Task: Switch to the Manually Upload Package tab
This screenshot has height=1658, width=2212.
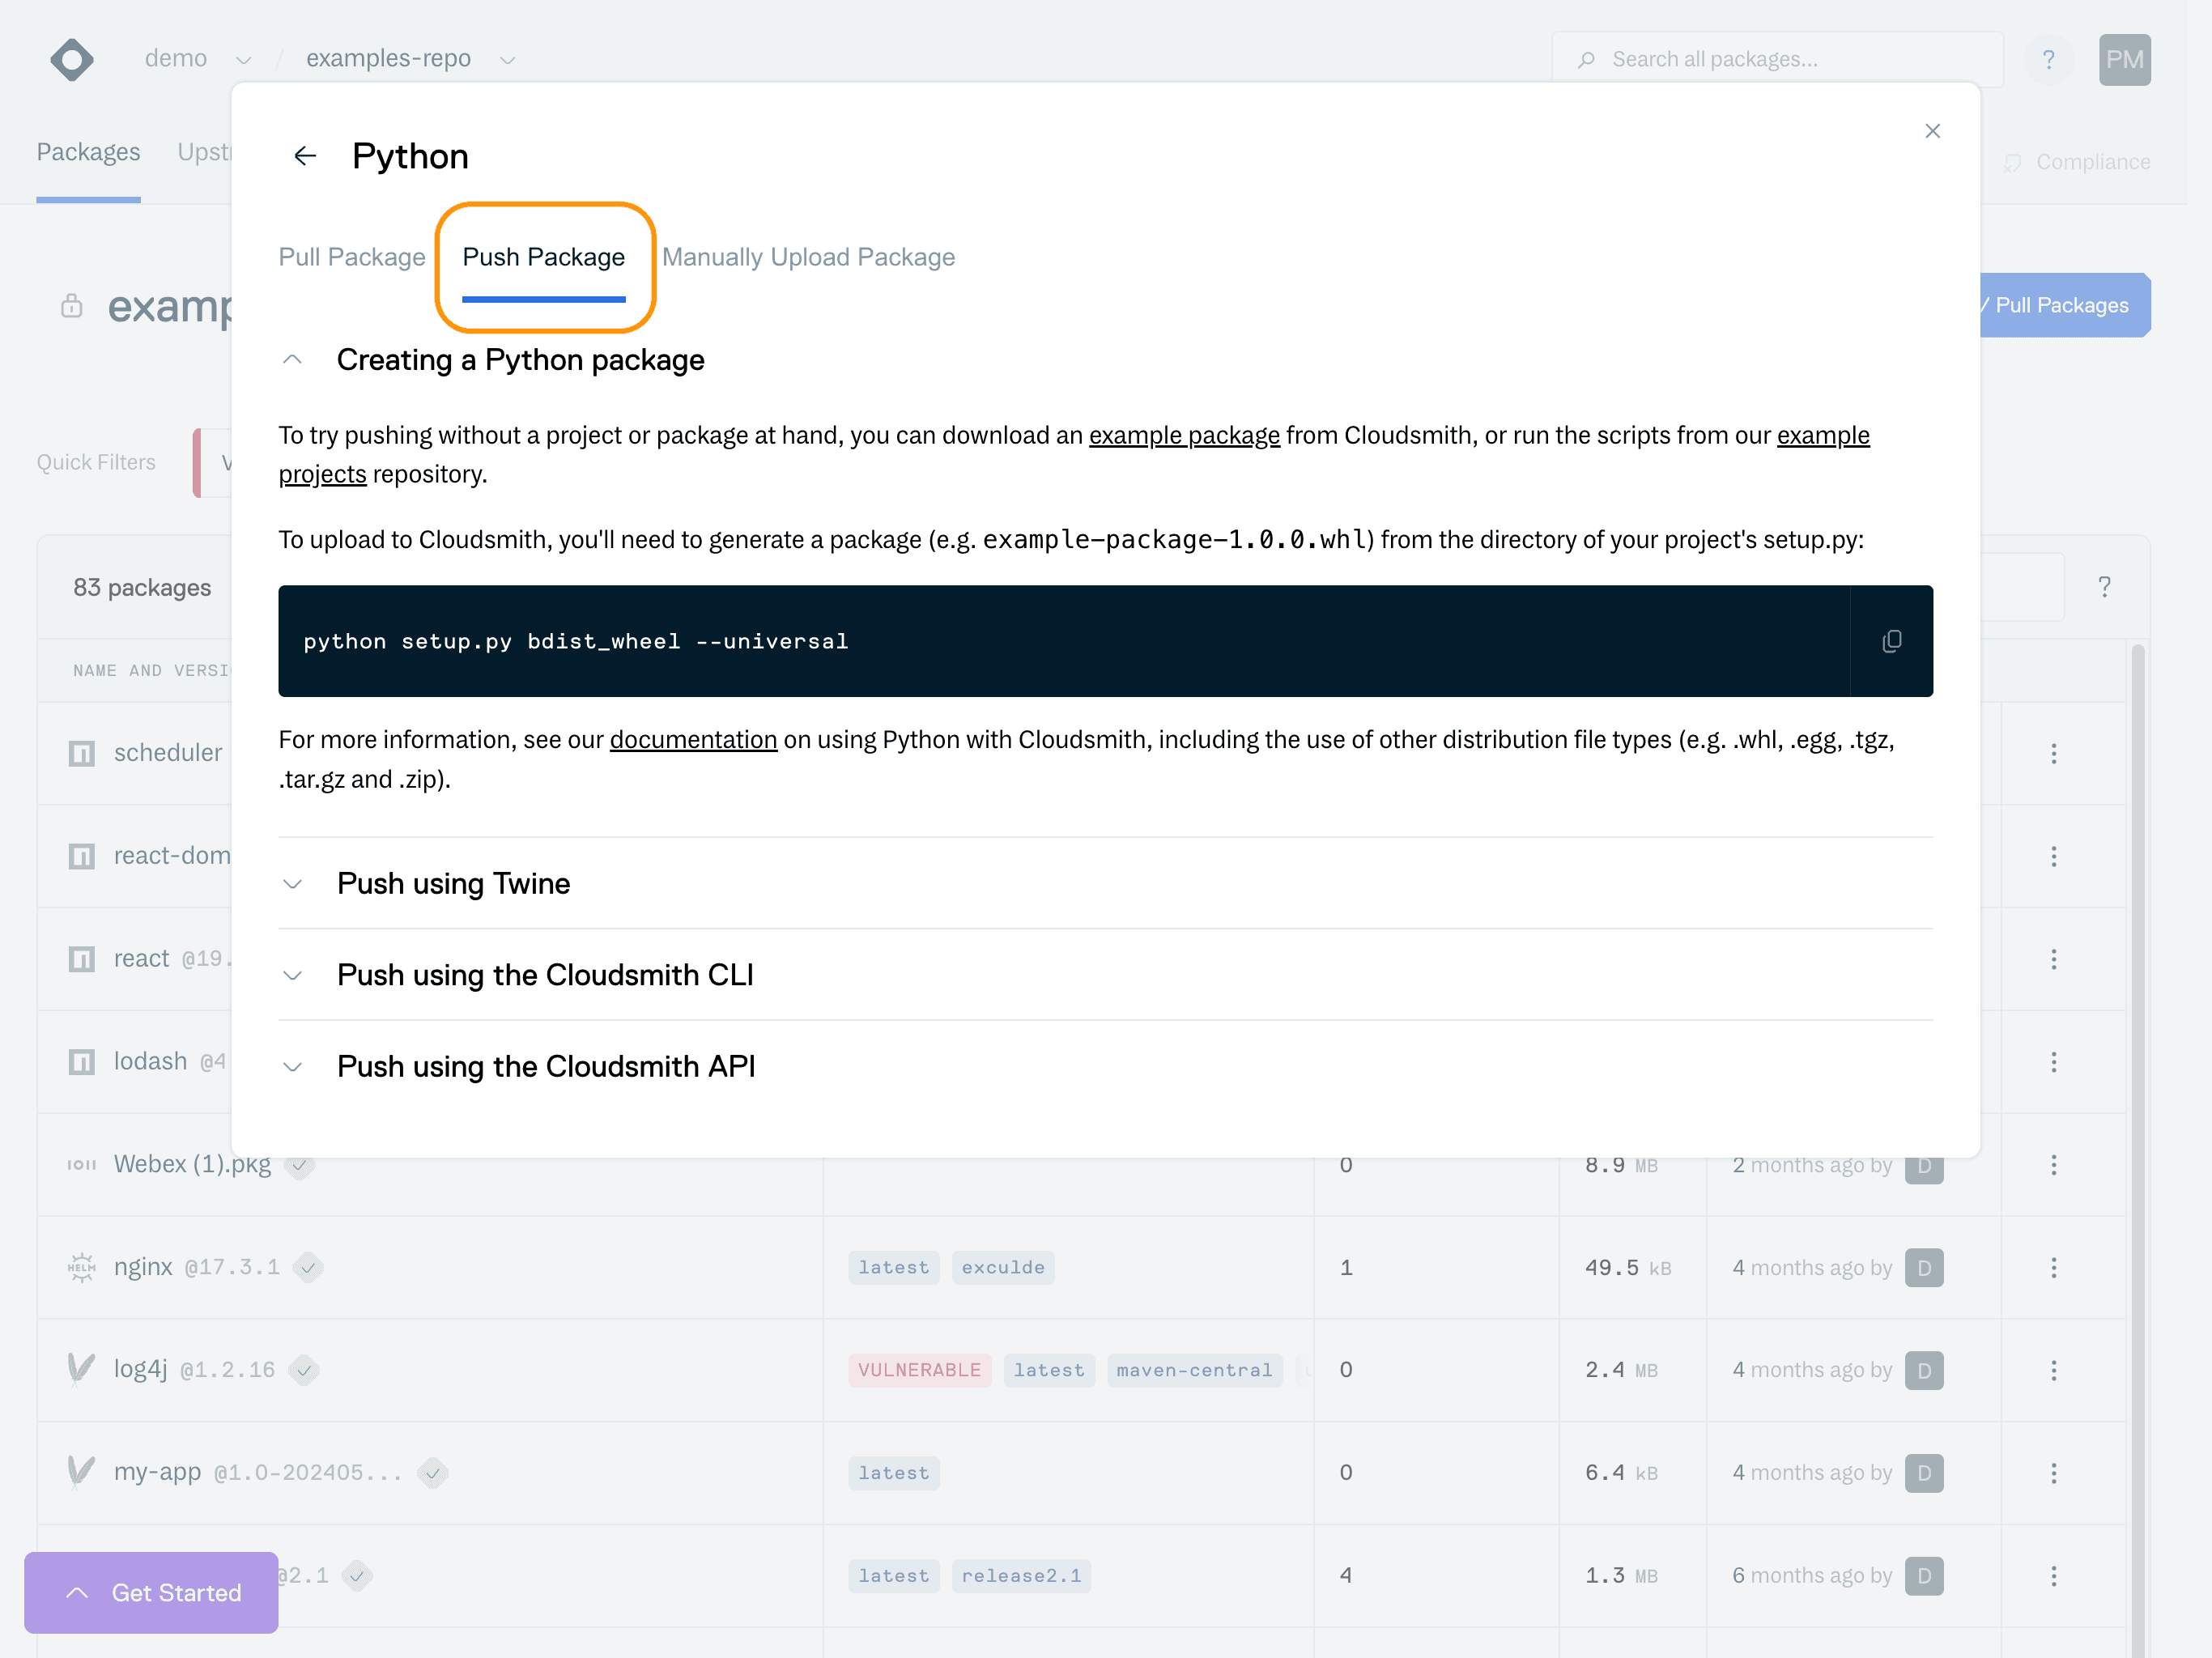Action: pos(808,257)
